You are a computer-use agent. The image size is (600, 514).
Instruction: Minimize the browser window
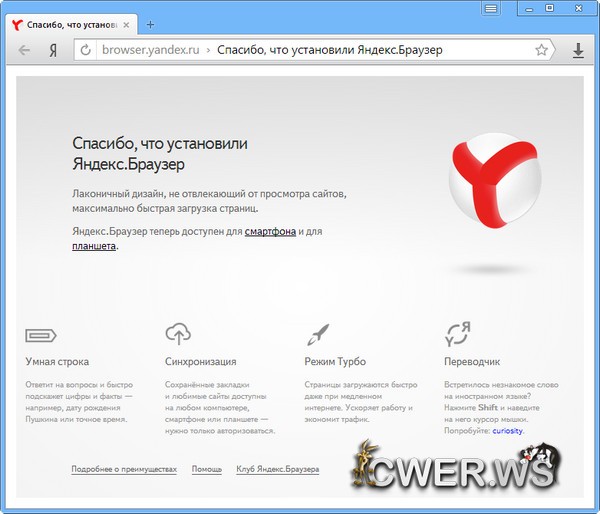tap(529, 9)
